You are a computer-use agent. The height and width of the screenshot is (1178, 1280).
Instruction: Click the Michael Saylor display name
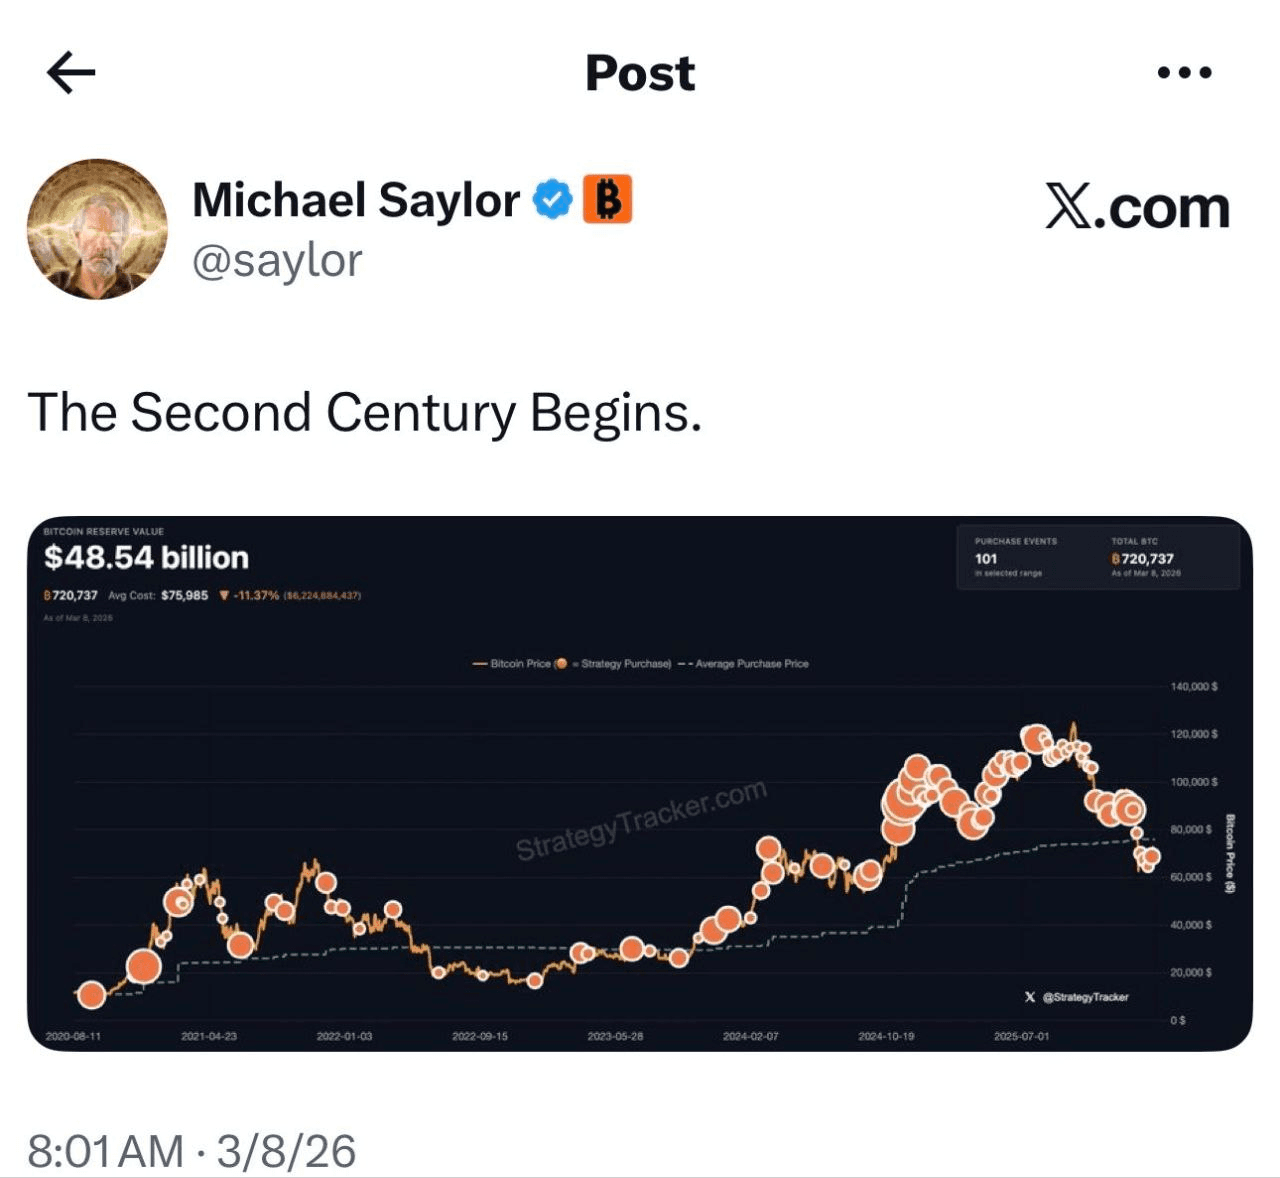pyautogui.click(x=355, y=200)
